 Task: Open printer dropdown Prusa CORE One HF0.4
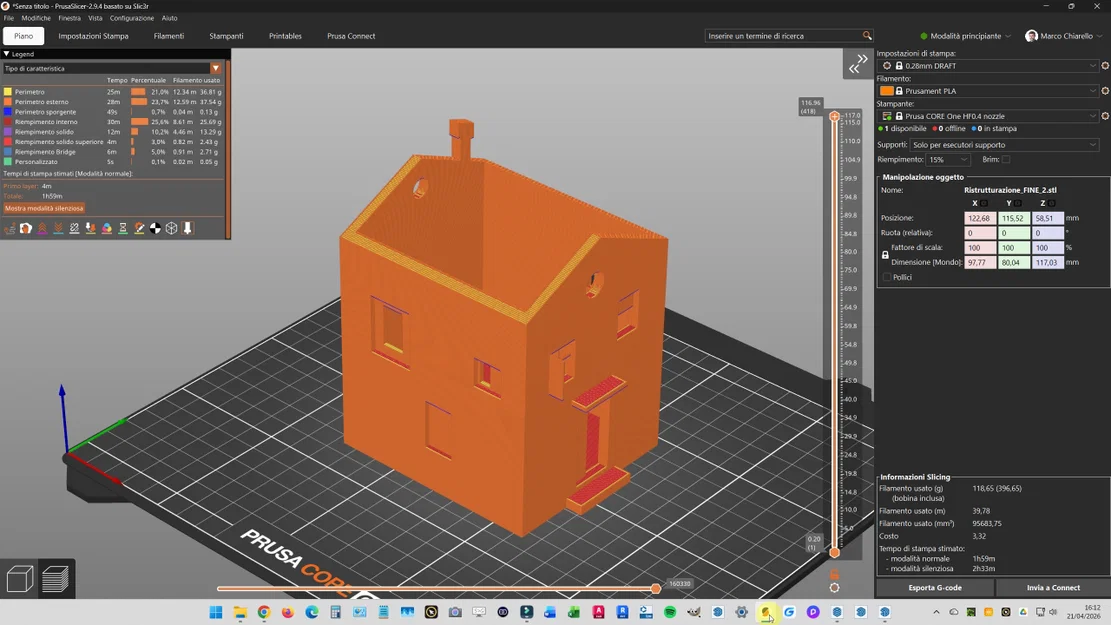coord(988,116)
